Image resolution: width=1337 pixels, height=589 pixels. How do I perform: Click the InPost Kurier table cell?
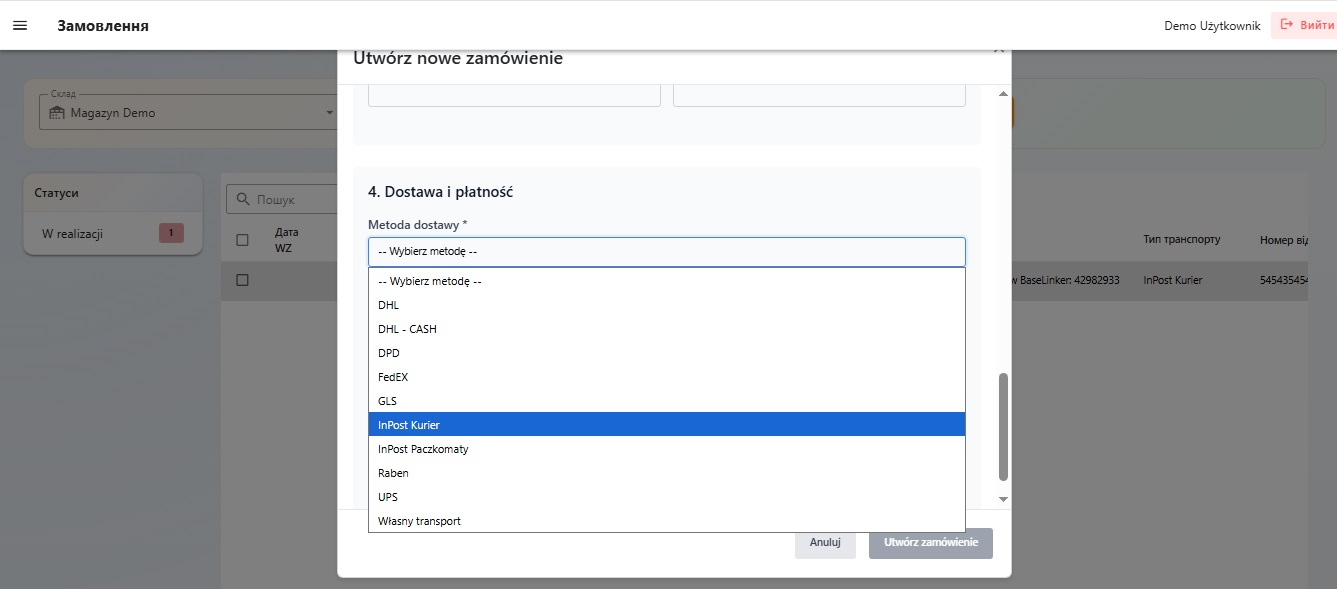1172,281
